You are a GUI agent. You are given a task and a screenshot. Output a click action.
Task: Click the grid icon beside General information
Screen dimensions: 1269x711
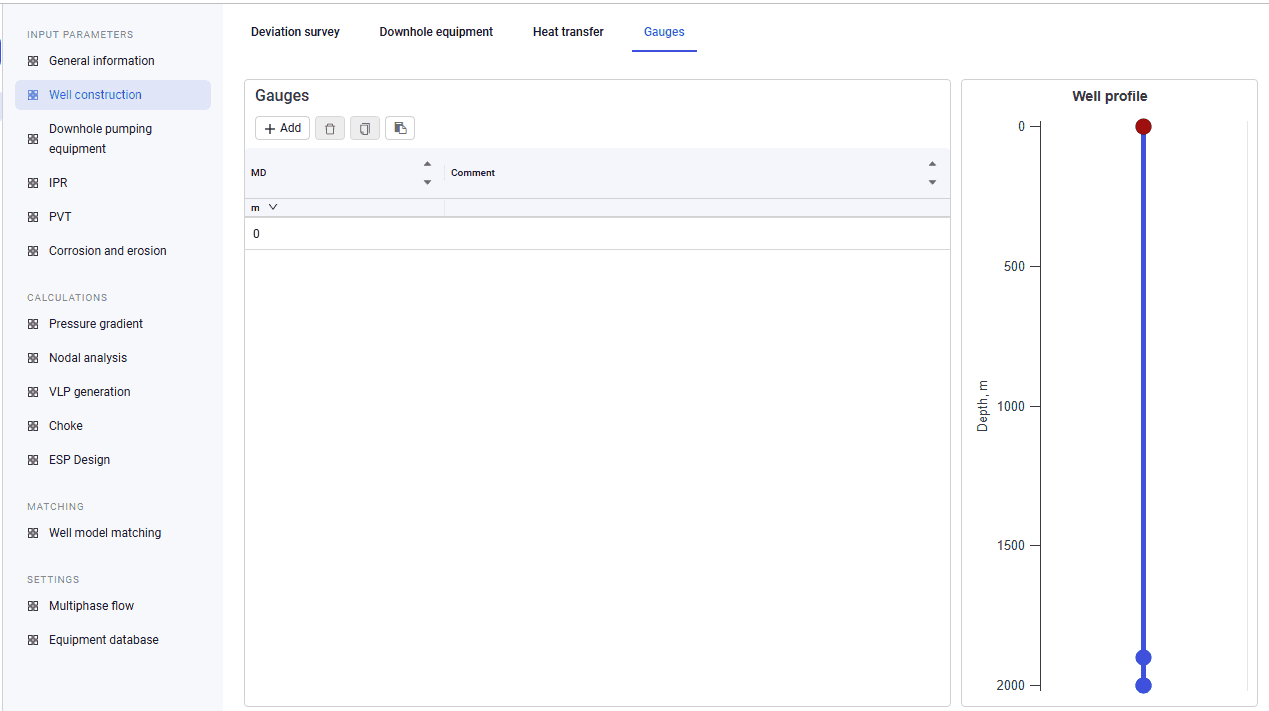coord(33,61)
